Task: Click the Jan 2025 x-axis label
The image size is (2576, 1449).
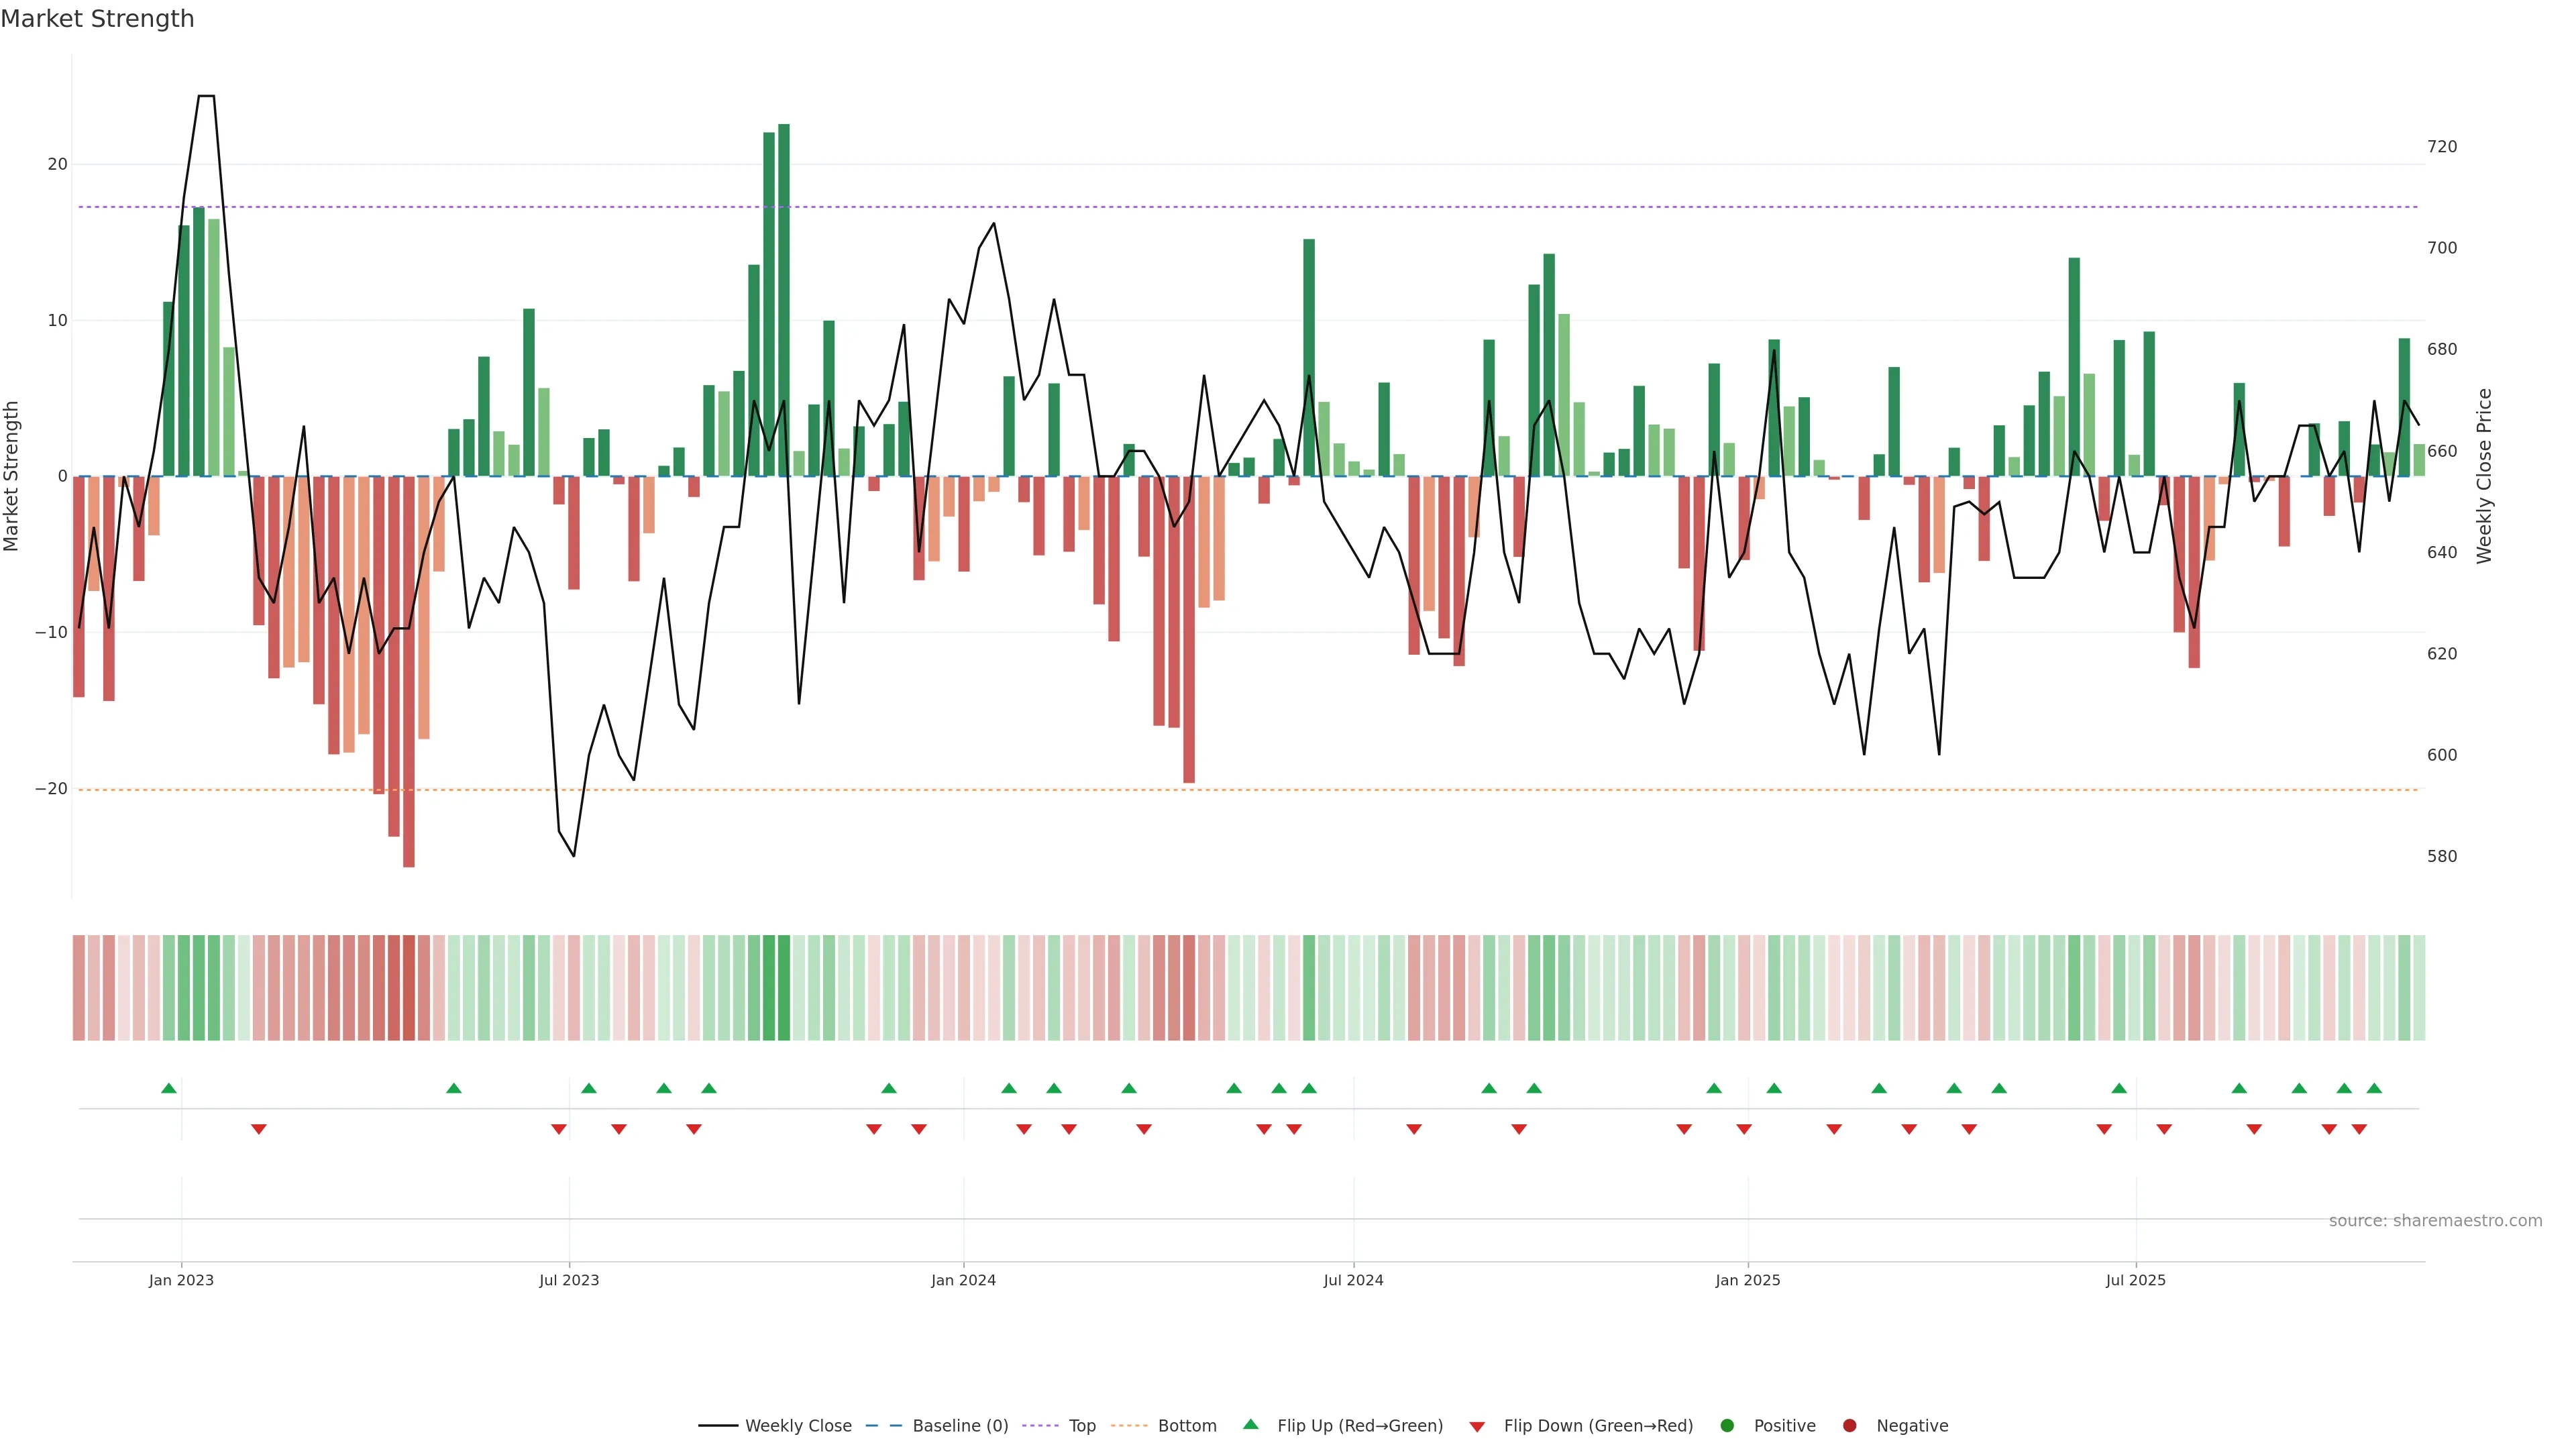Action: [1747, 1280]
